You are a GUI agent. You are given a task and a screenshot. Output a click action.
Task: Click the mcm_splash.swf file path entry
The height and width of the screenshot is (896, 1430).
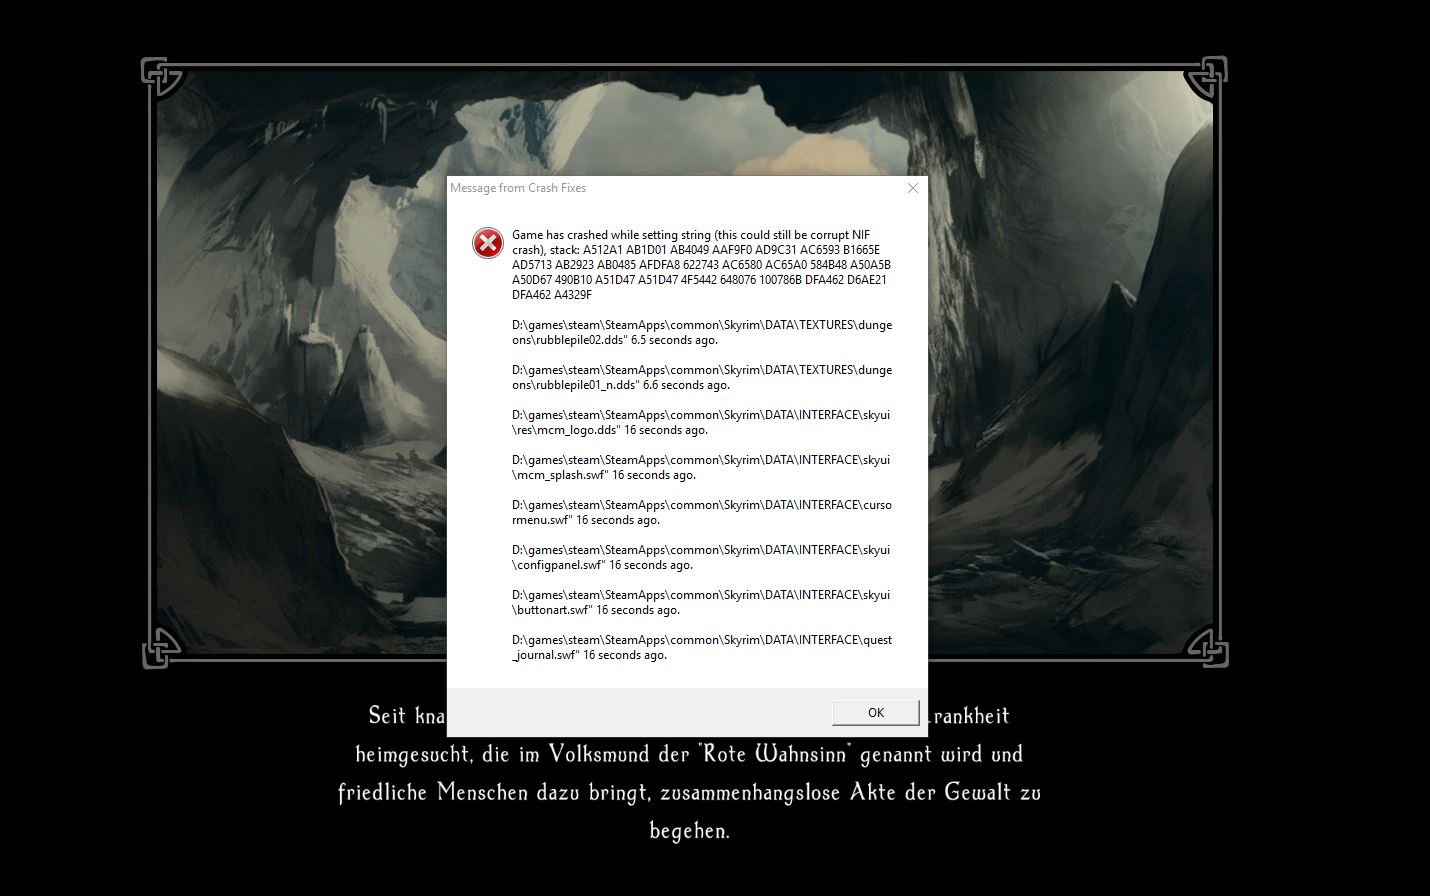700,467
